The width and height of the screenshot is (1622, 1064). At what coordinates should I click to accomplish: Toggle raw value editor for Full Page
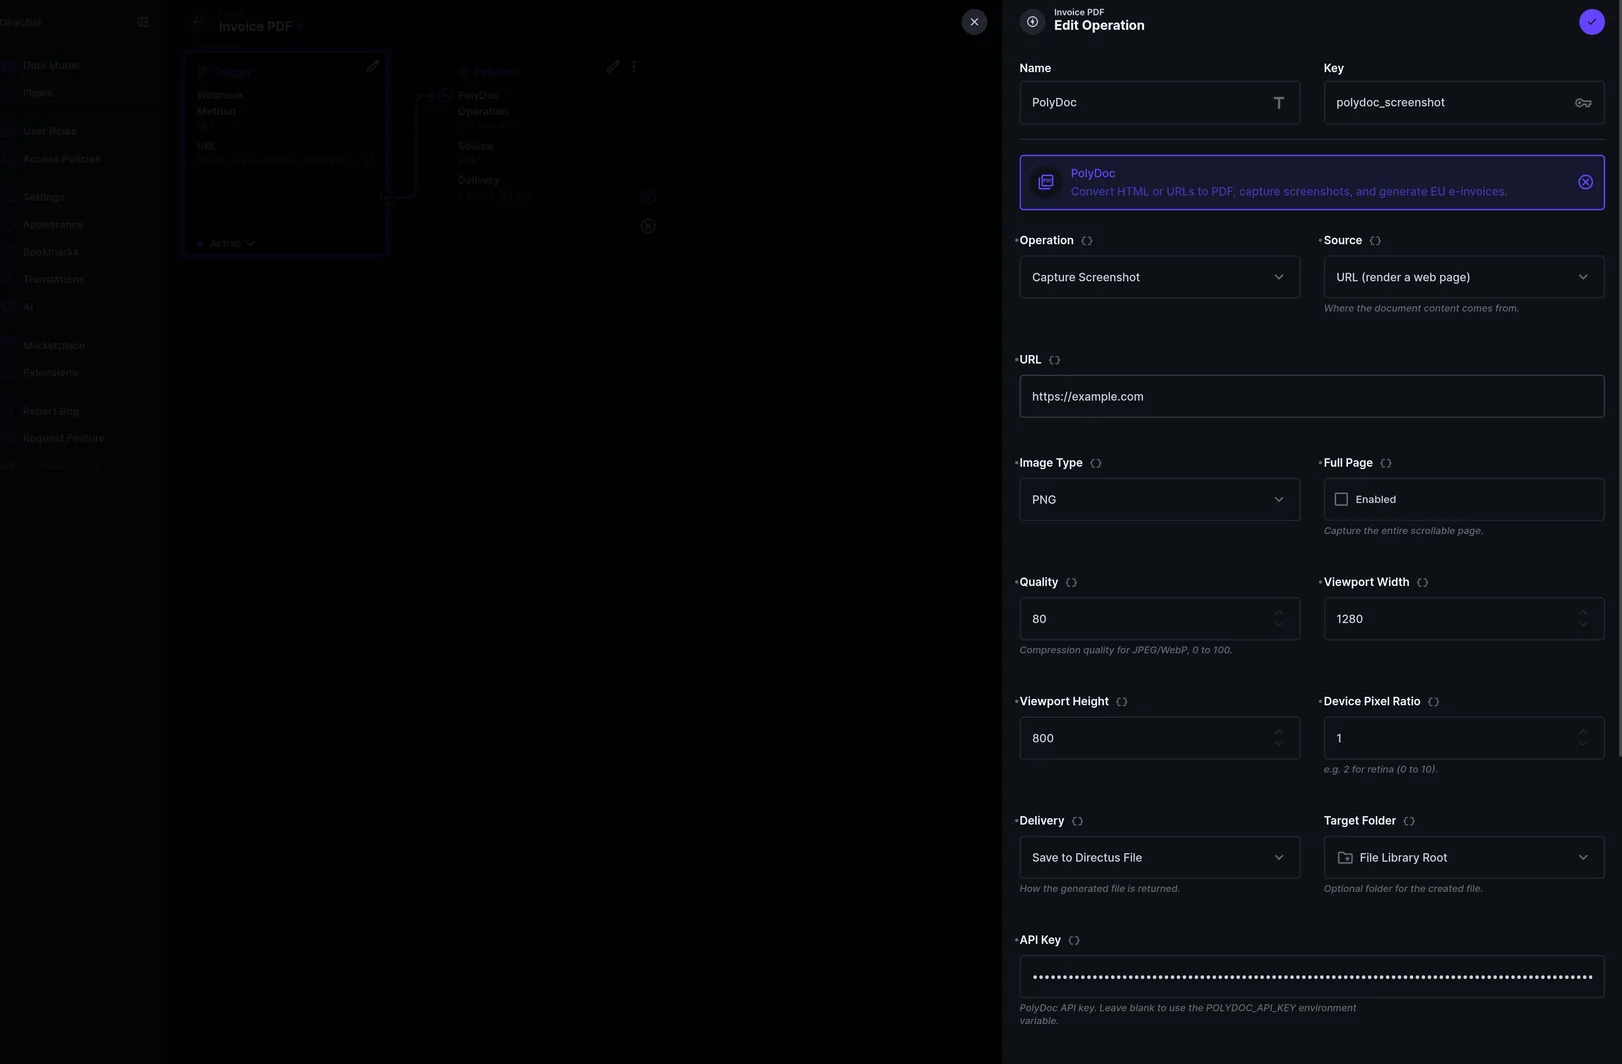click(1386, 463)
